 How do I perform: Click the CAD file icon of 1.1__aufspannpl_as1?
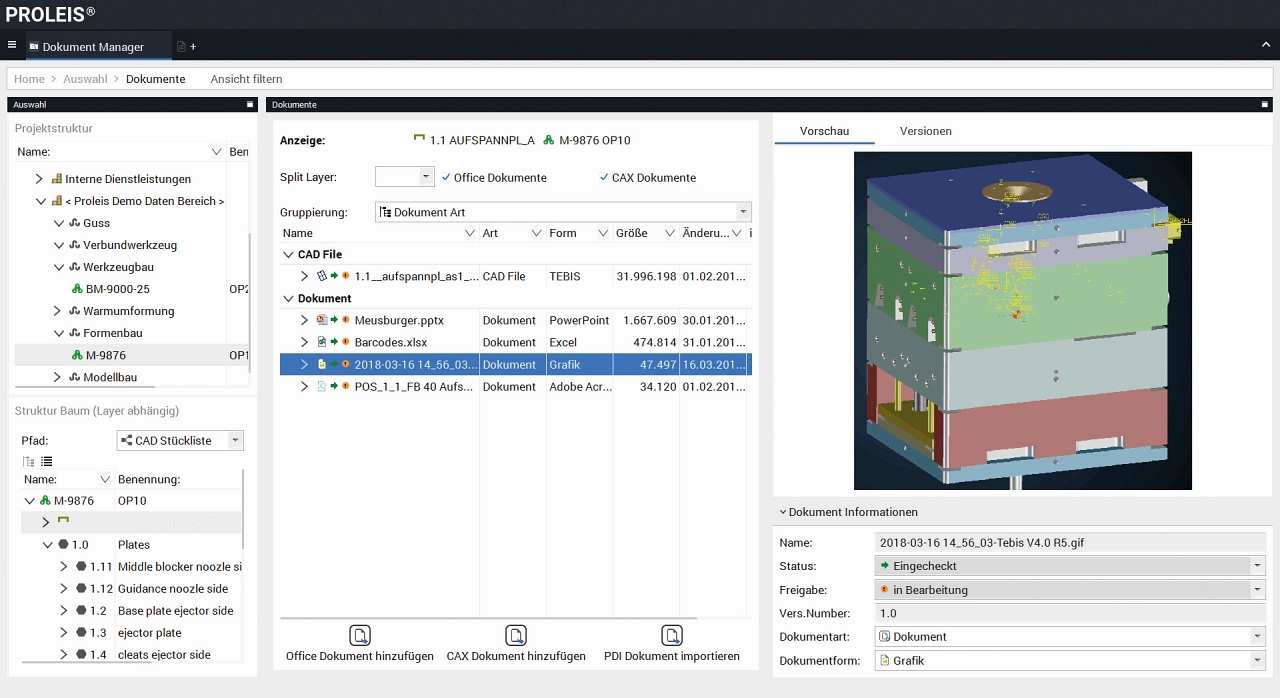tap(321, 276)
